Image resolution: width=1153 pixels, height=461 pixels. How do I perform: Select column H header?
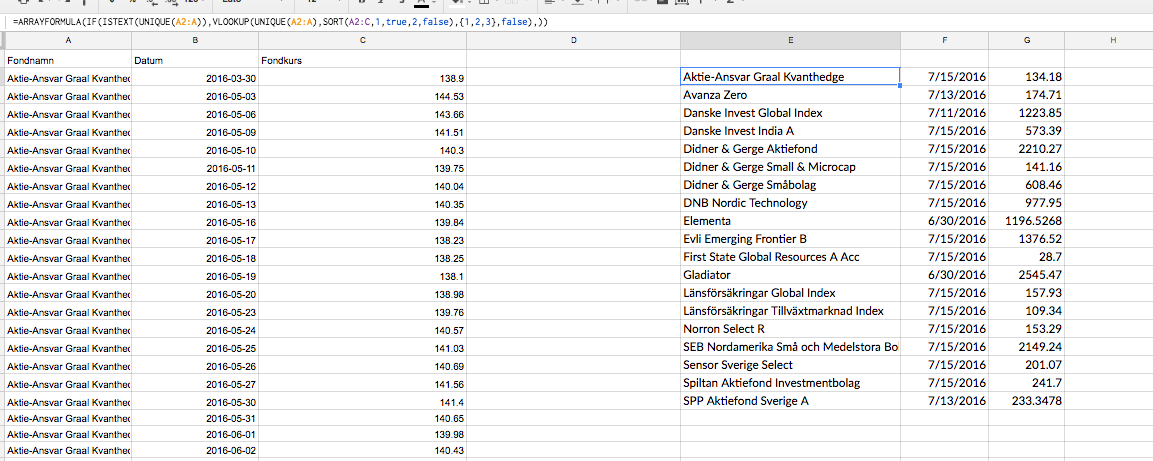[1113, 41]
